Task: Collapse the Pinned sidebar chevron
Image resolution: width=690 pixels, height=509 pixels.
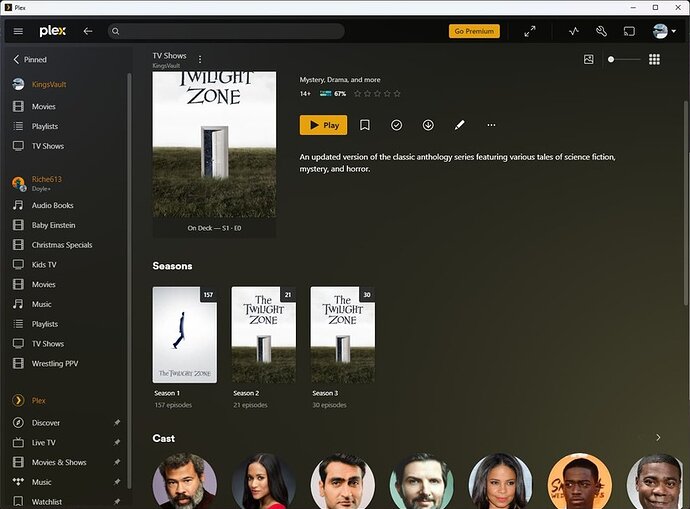Action: (x=16, y=59)
